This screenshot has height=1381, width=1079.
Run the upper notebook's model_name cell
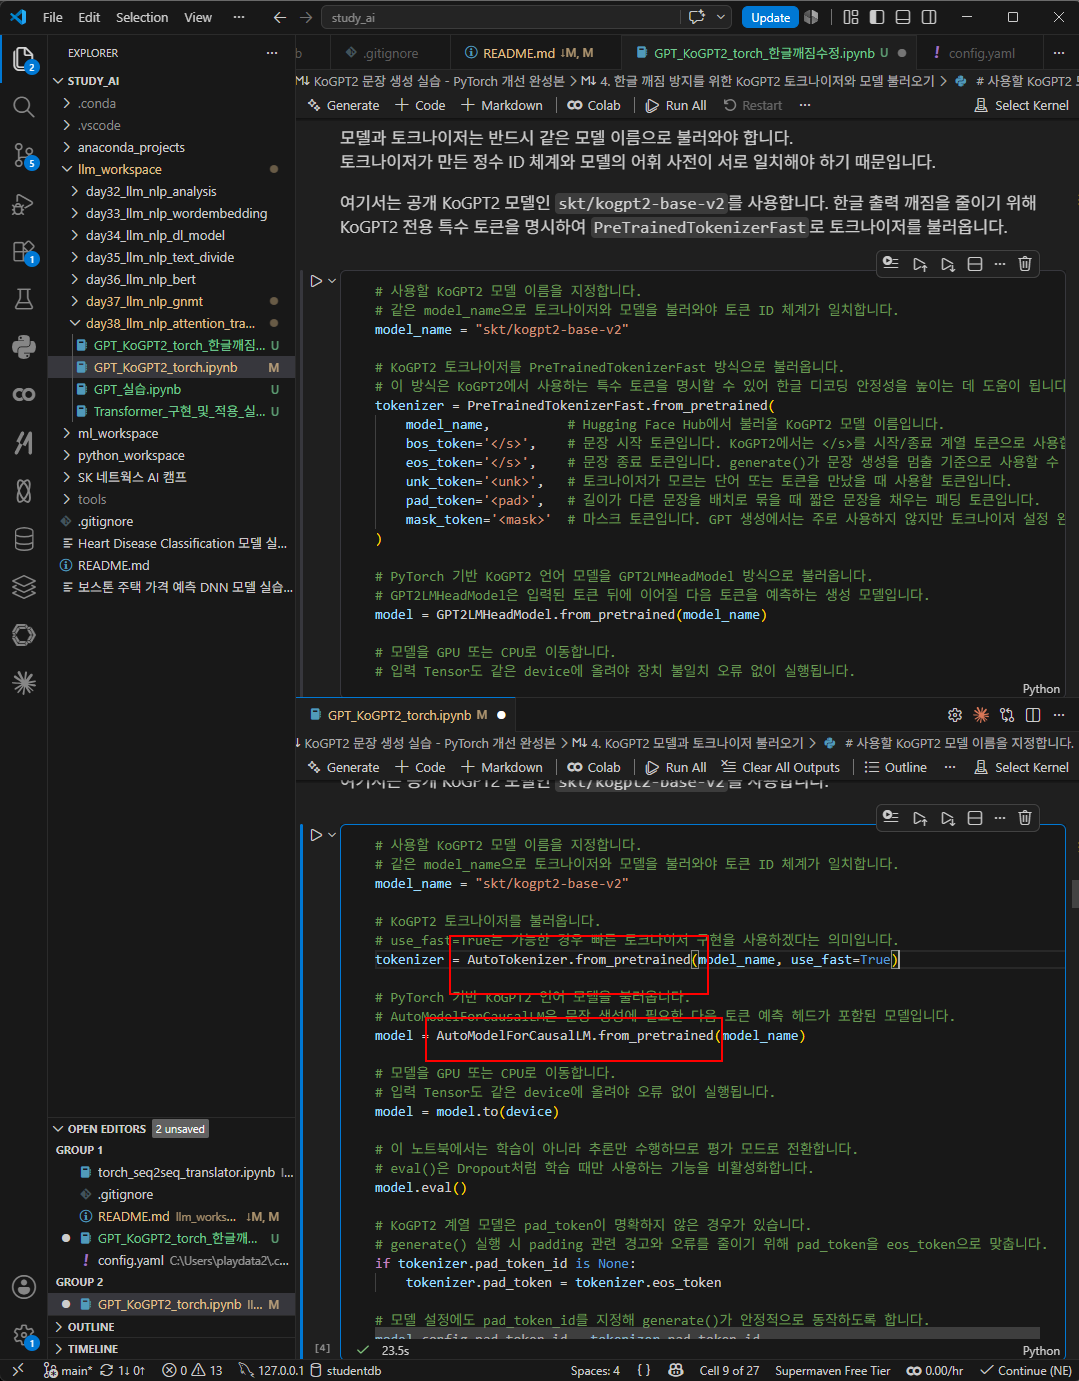point(316,281)
